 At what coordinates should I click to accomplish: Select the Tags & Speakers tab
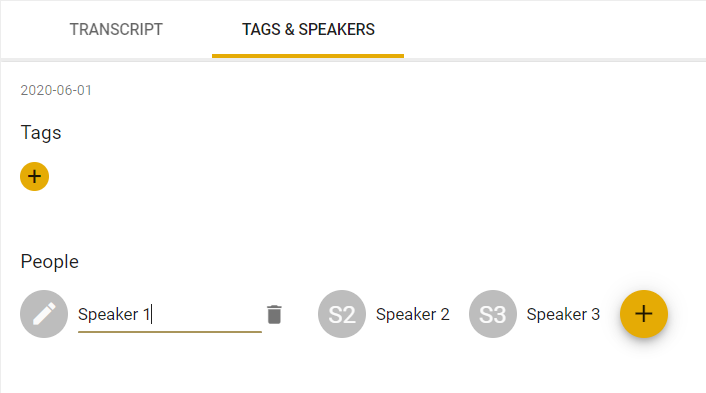[308, 30]
